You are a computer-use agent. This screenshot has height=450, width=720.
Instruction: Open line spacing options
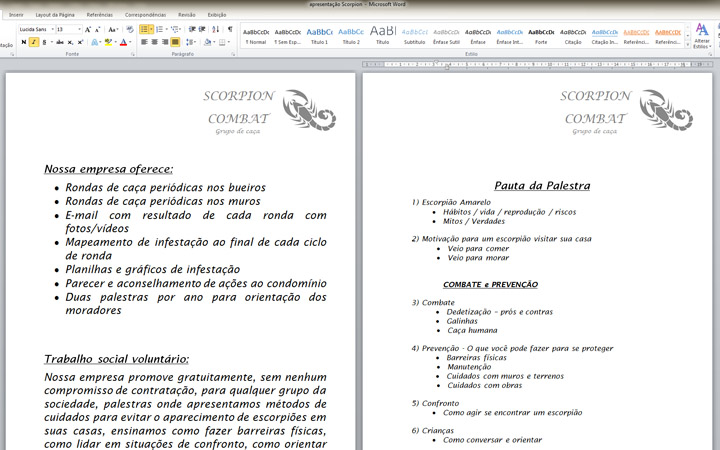(x=191, y=42)
